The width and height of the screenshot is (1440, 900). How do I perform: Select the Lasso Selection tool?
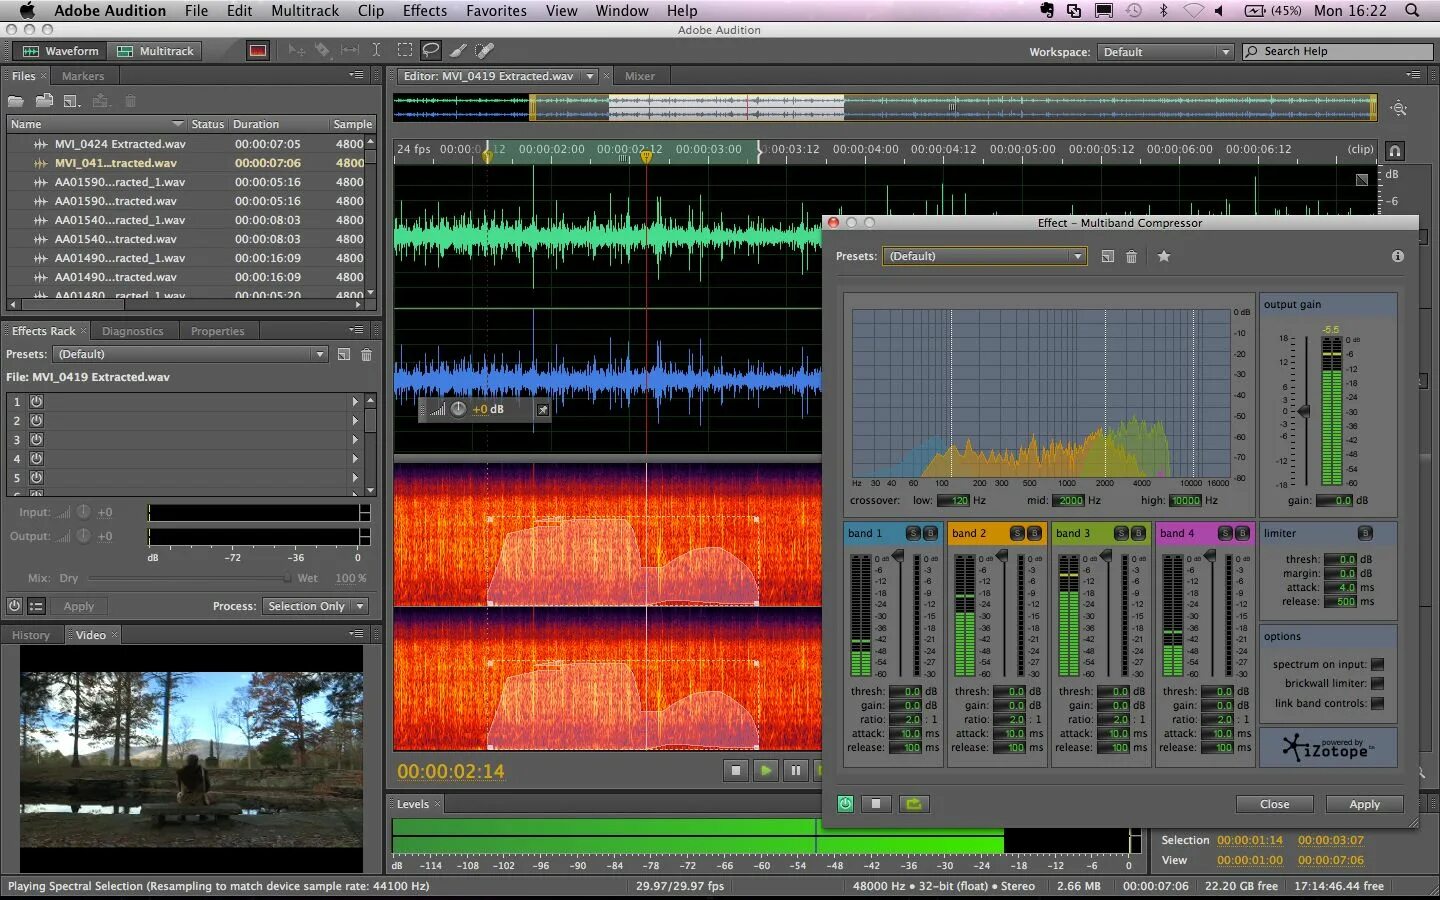click(431, 50)
